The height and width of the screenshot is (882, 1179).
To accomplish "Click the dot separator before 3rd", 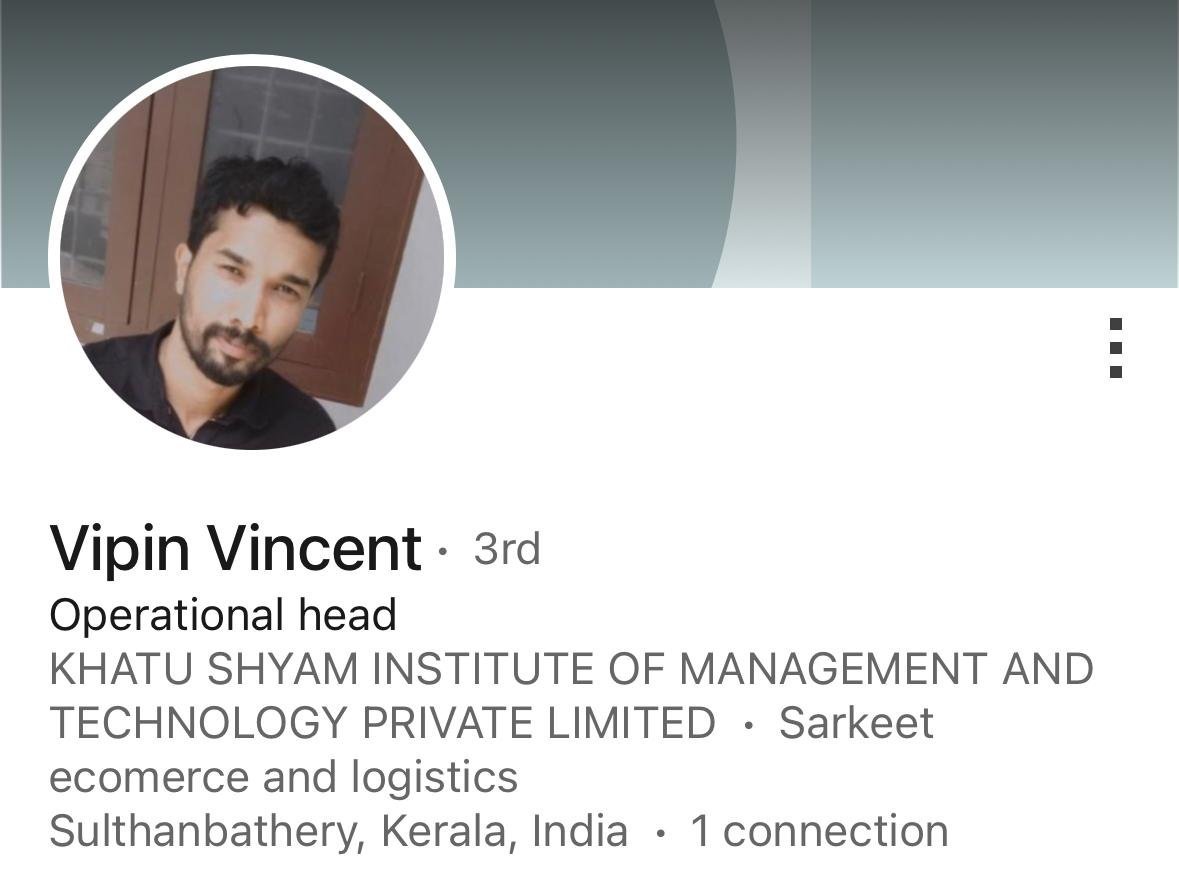I will pos(443,552).
